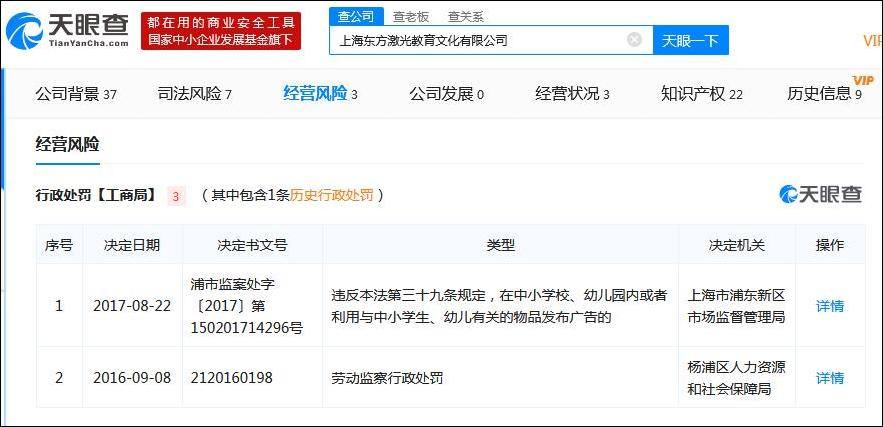Click the 决定日期 column header
Viewport: 883px width, 427px height.
[x=132, y=245]
